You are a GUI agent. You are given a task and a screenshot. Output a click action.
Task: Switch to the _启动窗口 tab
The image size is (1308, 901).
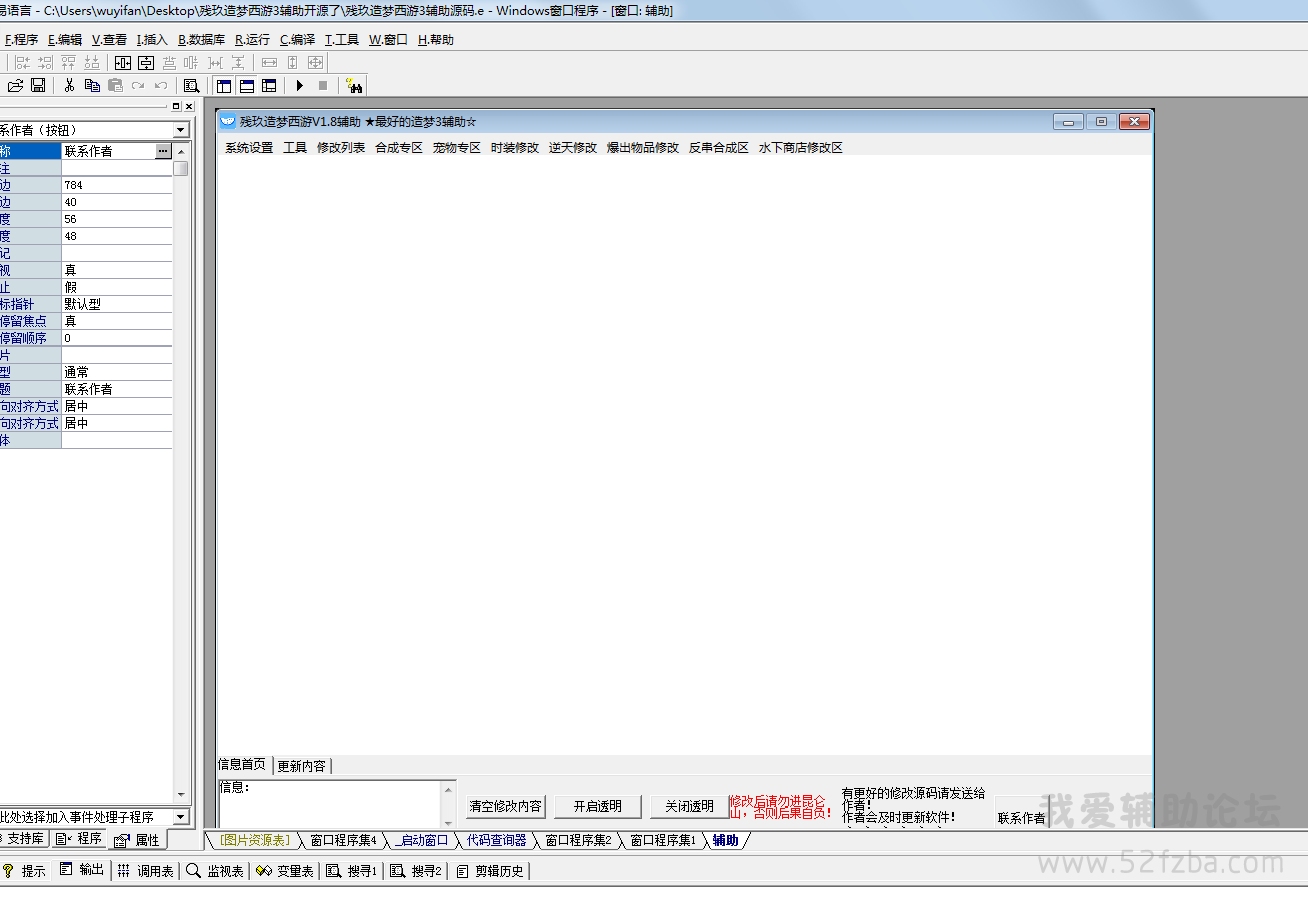click(422, 840)
